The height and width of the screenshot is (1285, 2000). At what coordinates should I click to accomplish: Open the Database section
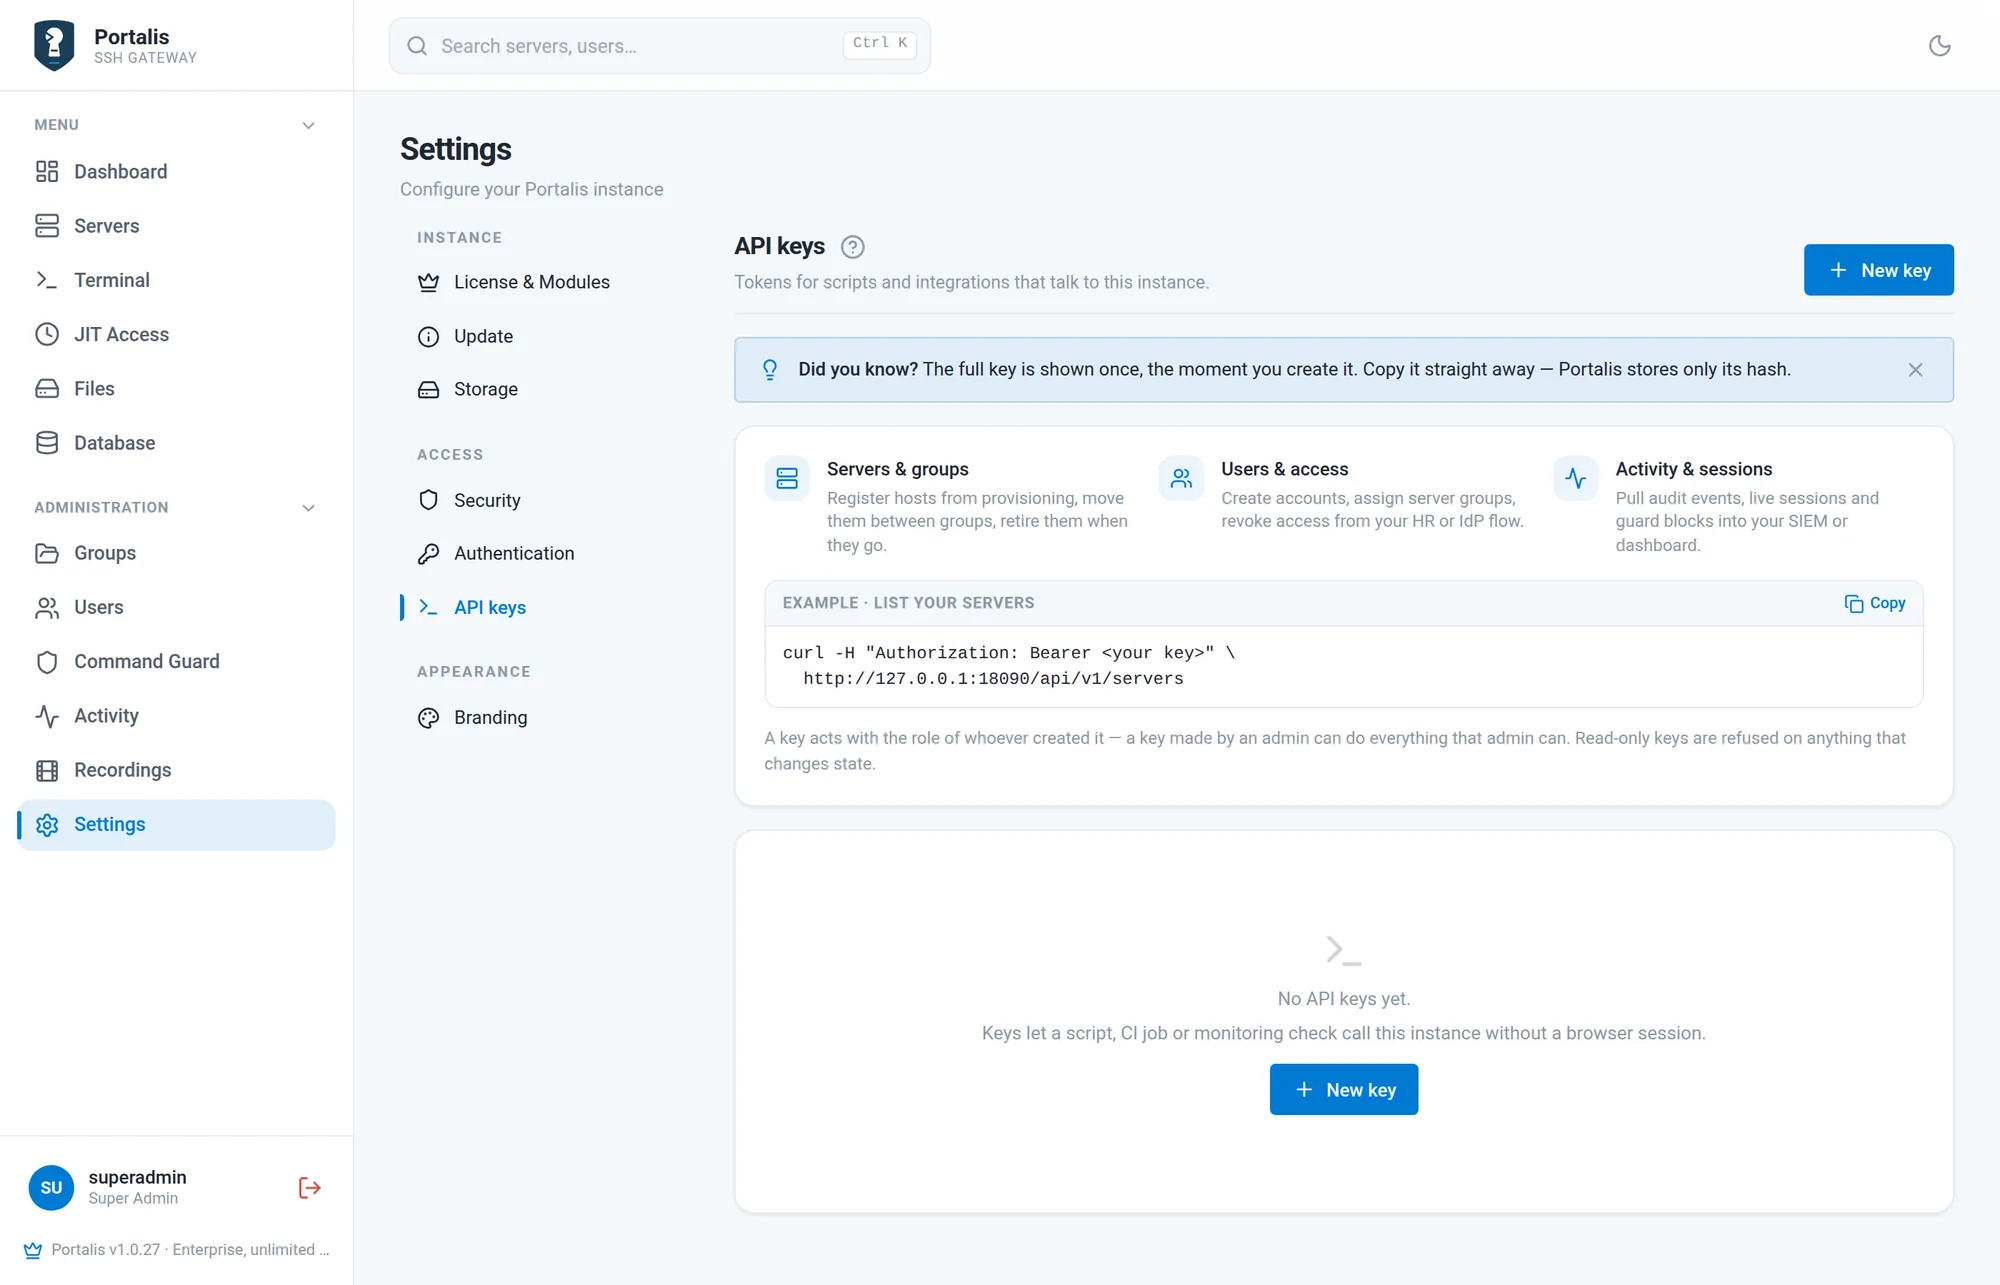pos(176,443)
